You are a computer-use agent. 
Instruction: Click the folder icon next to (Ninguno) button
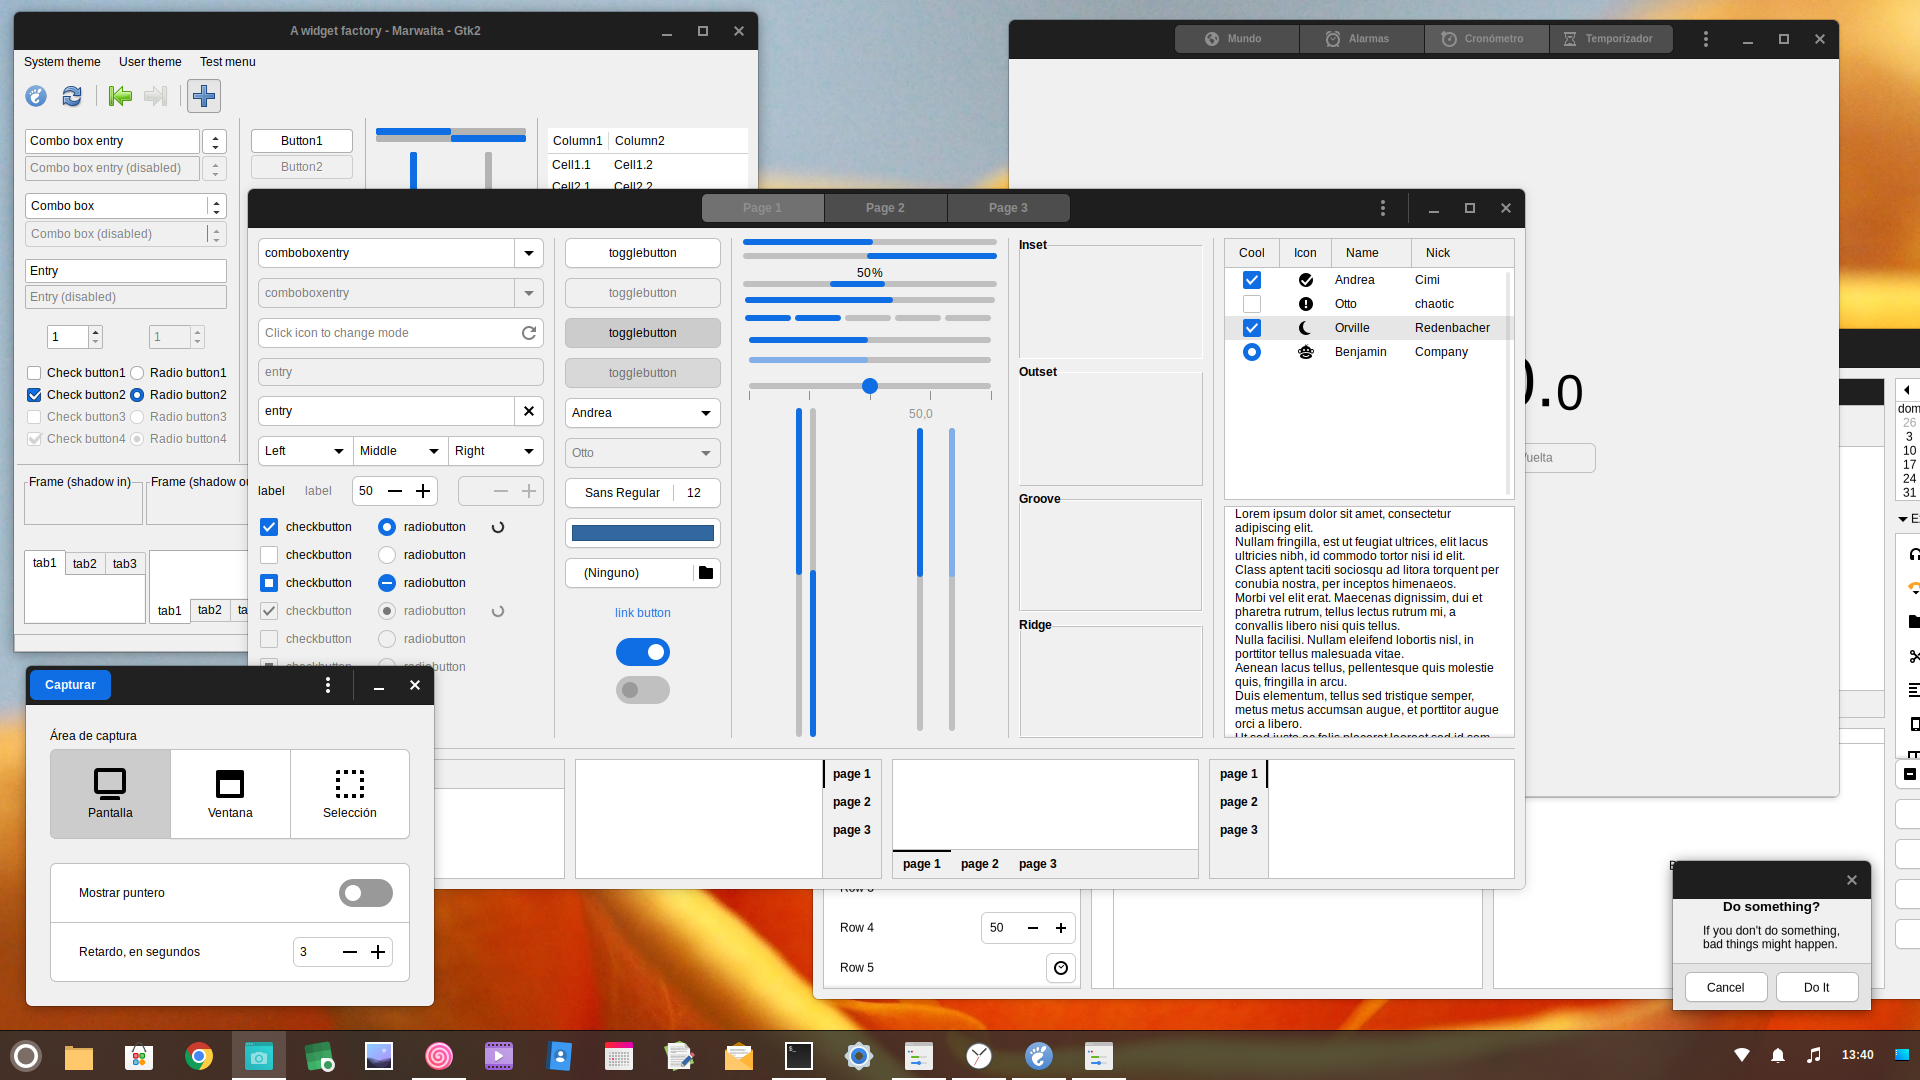pos(705,572)
